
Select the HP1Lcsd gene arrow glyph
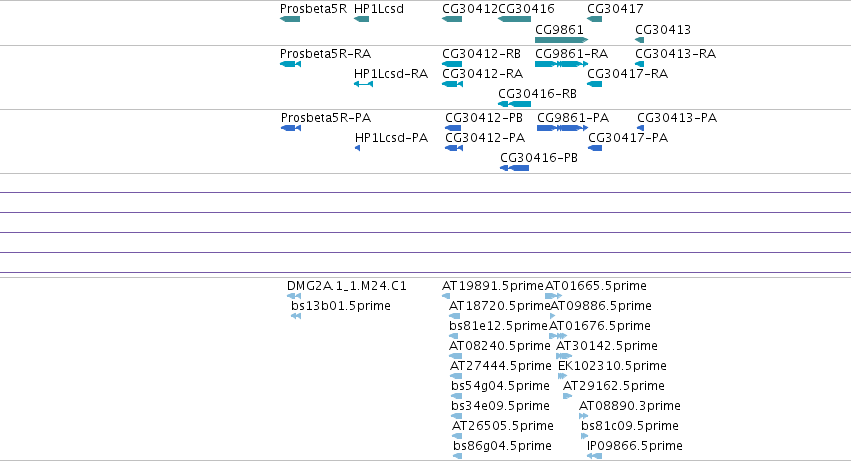pyautogui.click(x=361, y=20)
